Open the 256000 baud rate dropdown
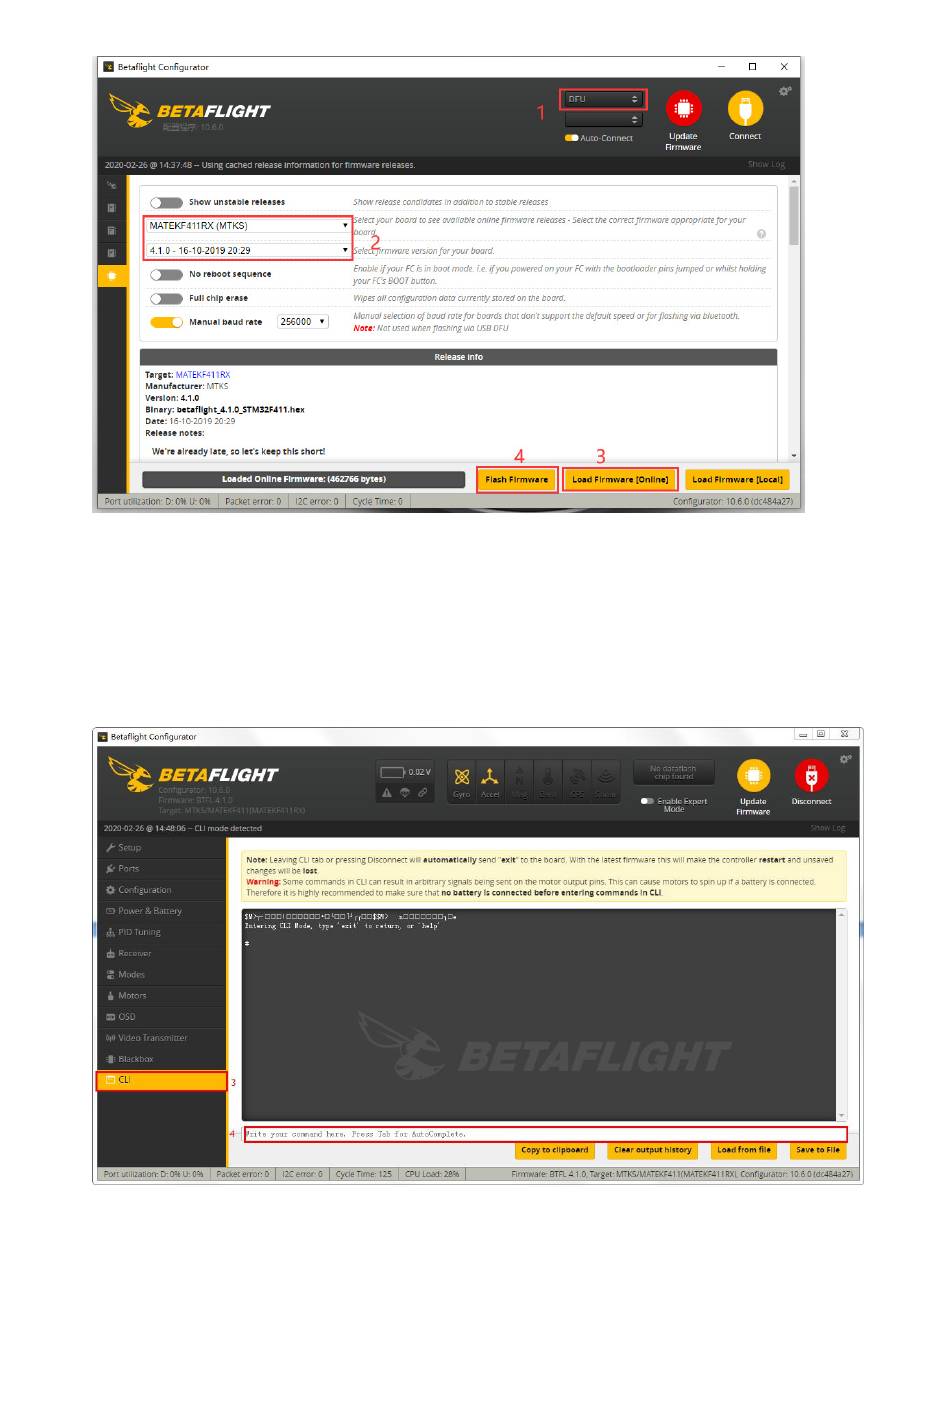The image size is (950, 1409). pyautogui.click(x=303, y=322)
